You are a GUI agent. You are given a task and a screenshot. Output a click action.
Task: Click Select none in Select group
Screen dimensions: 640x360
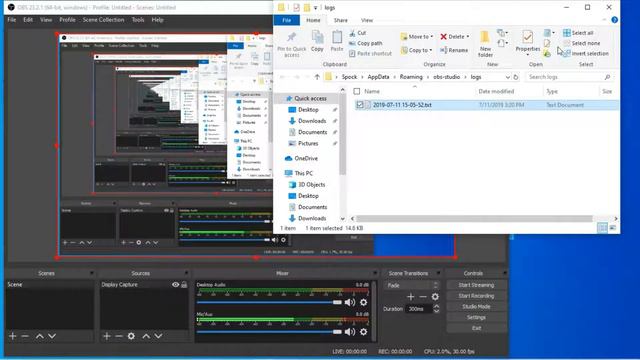582,43
